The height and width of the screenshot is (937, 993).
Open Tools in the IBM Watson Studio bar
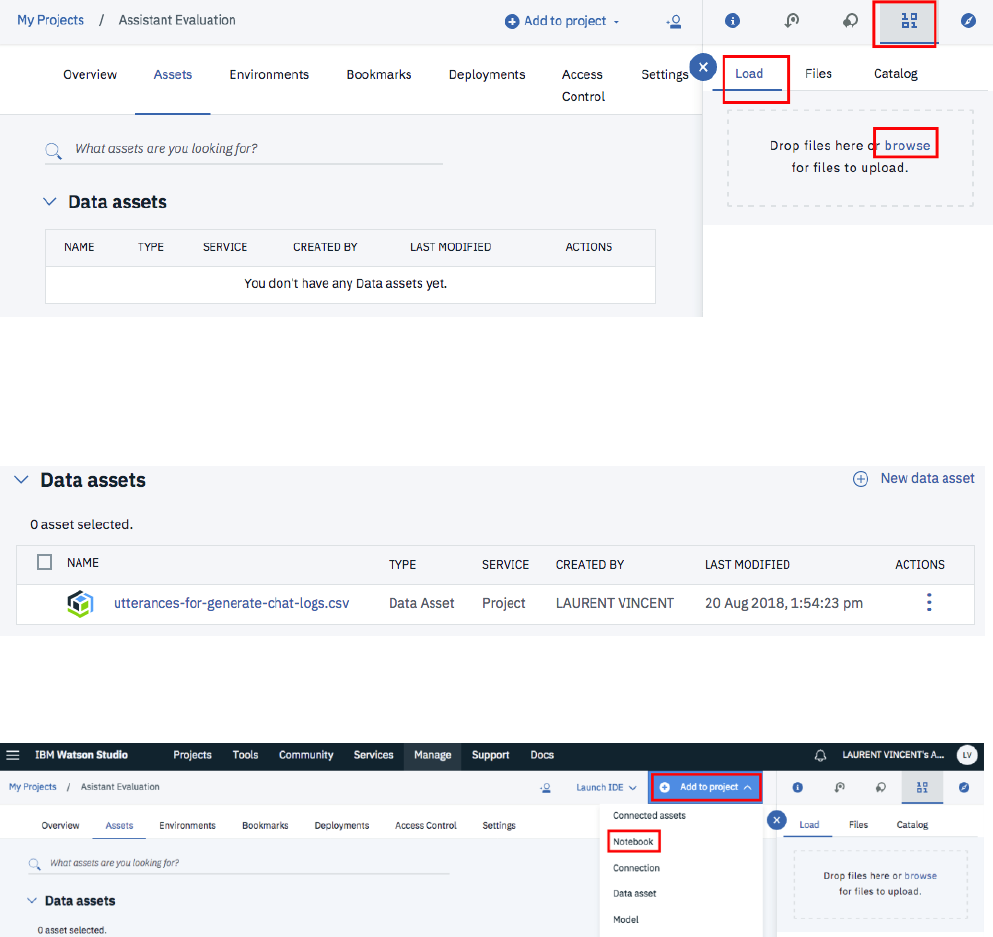tap(245, 755)
